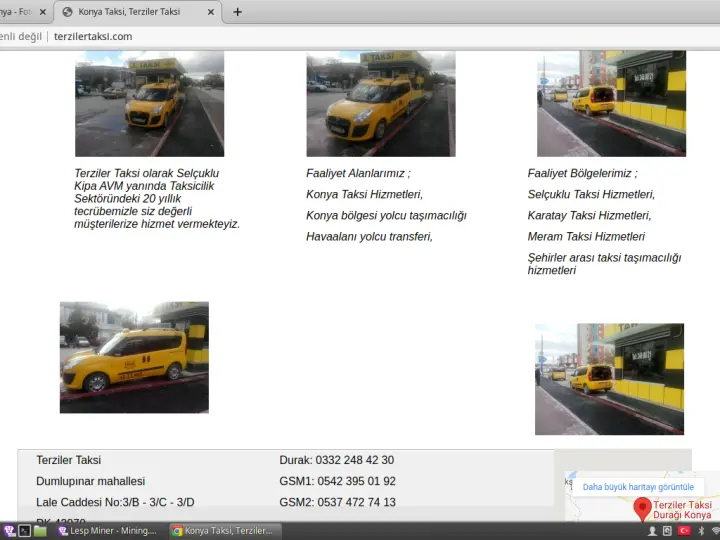Click 'Dumlupınar mahallesi' address line
720x540 pixels.
90,481
